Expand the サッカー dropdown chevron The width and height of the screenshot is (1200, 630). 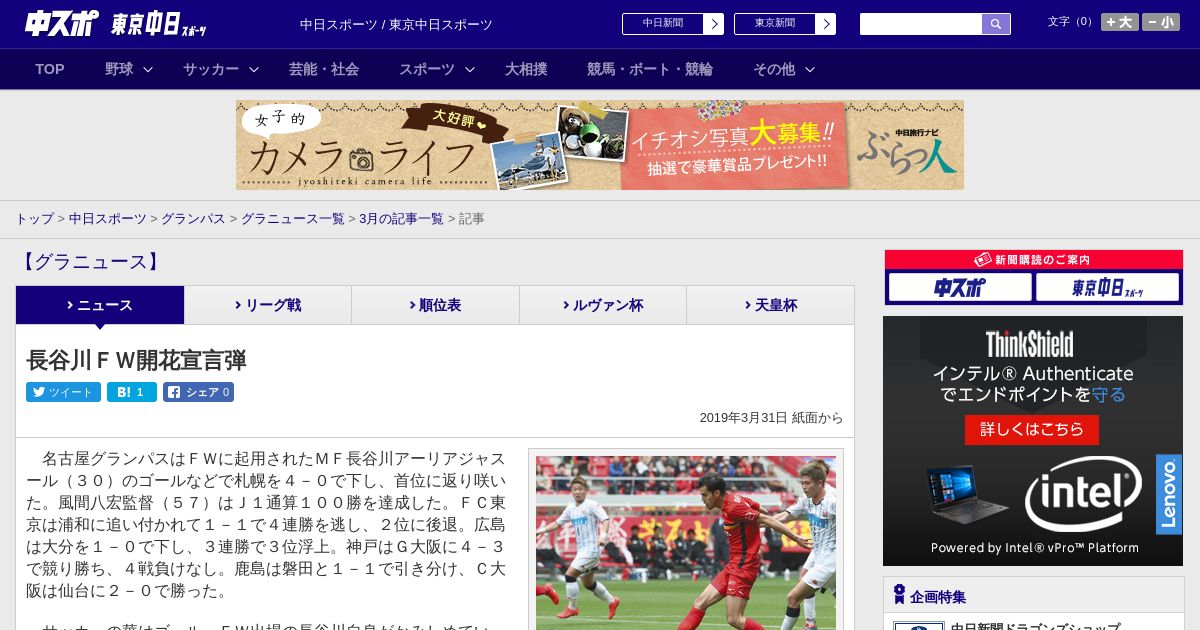[254, 69]
